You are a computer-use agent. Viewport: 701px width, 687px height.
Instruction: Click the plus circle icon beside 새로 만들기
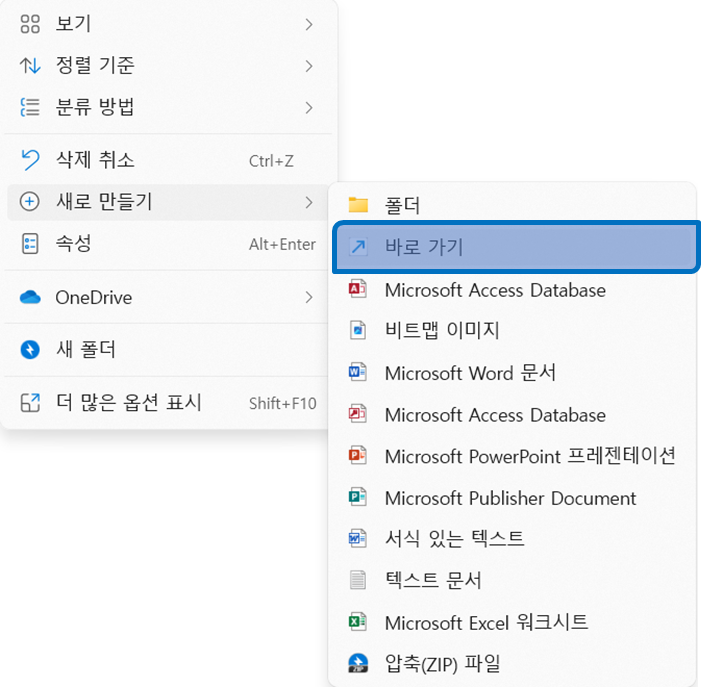[30, 202]
